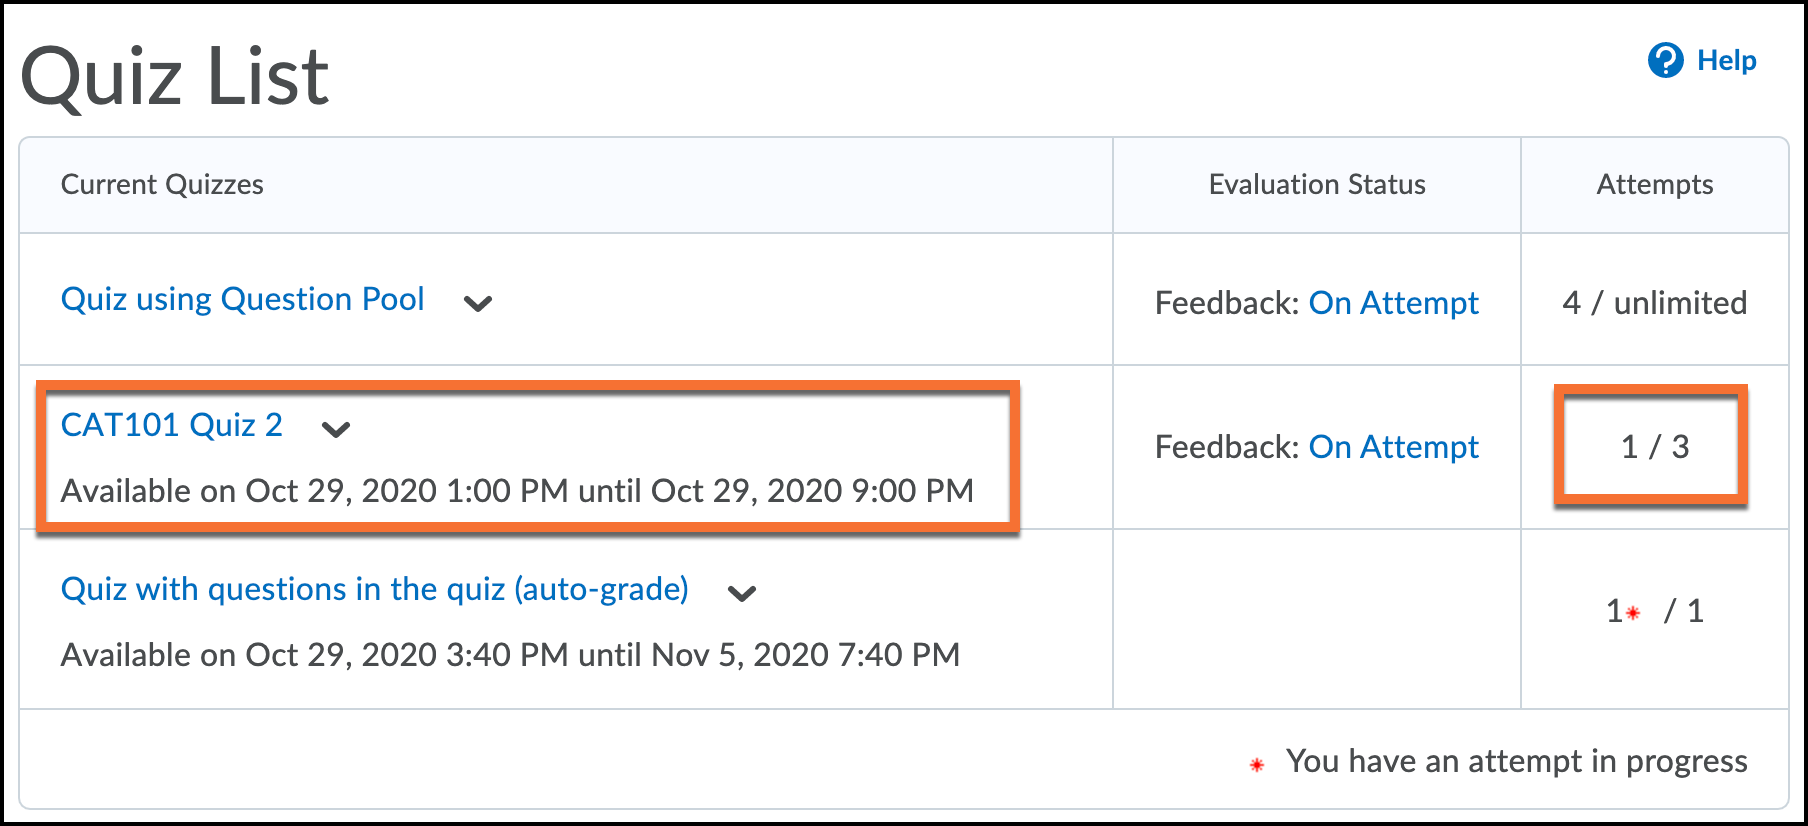View On Attempt feedback for CAT101 Quiz 2
Viewport: 1808px width, 826px height.
click(x=1393, y=447)
